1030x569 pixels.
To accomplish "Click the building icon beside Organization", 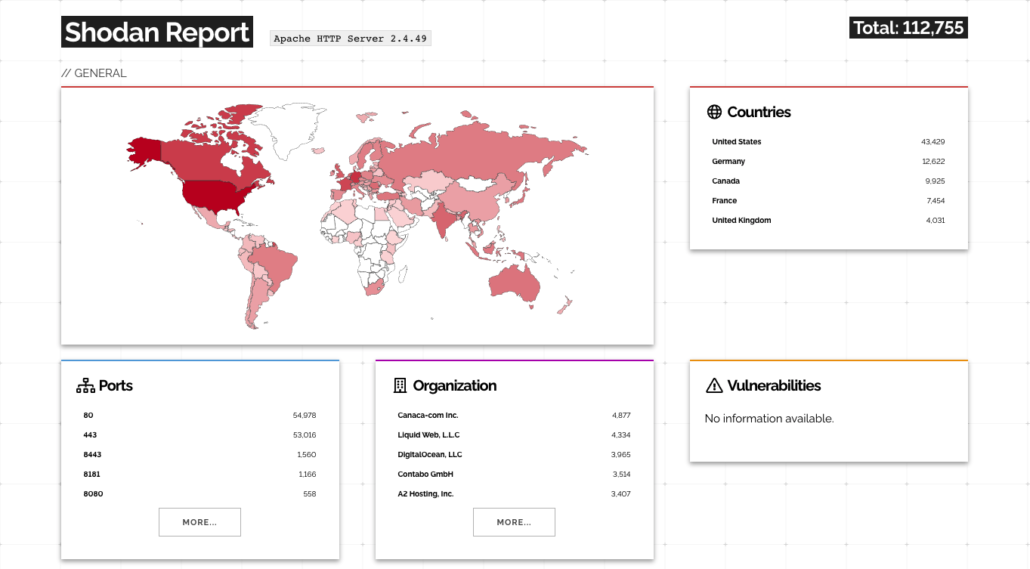I will coord(399,386).
